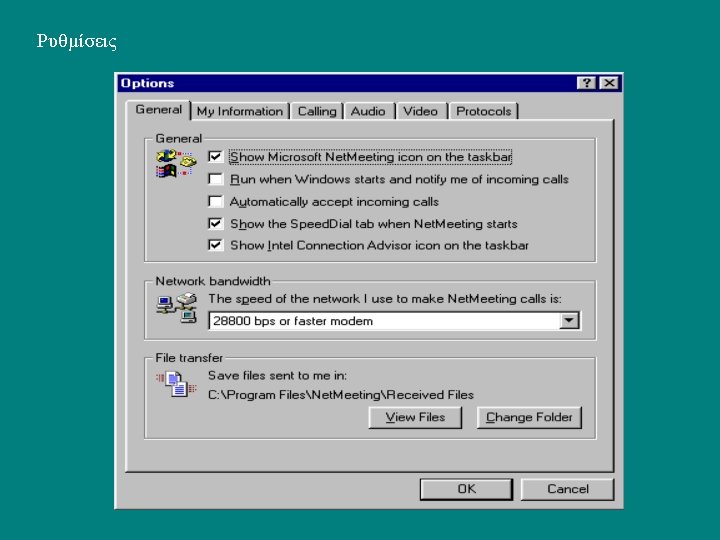
Task: Dismiss dialog with Cancel button
Action: tap(568, 489)
